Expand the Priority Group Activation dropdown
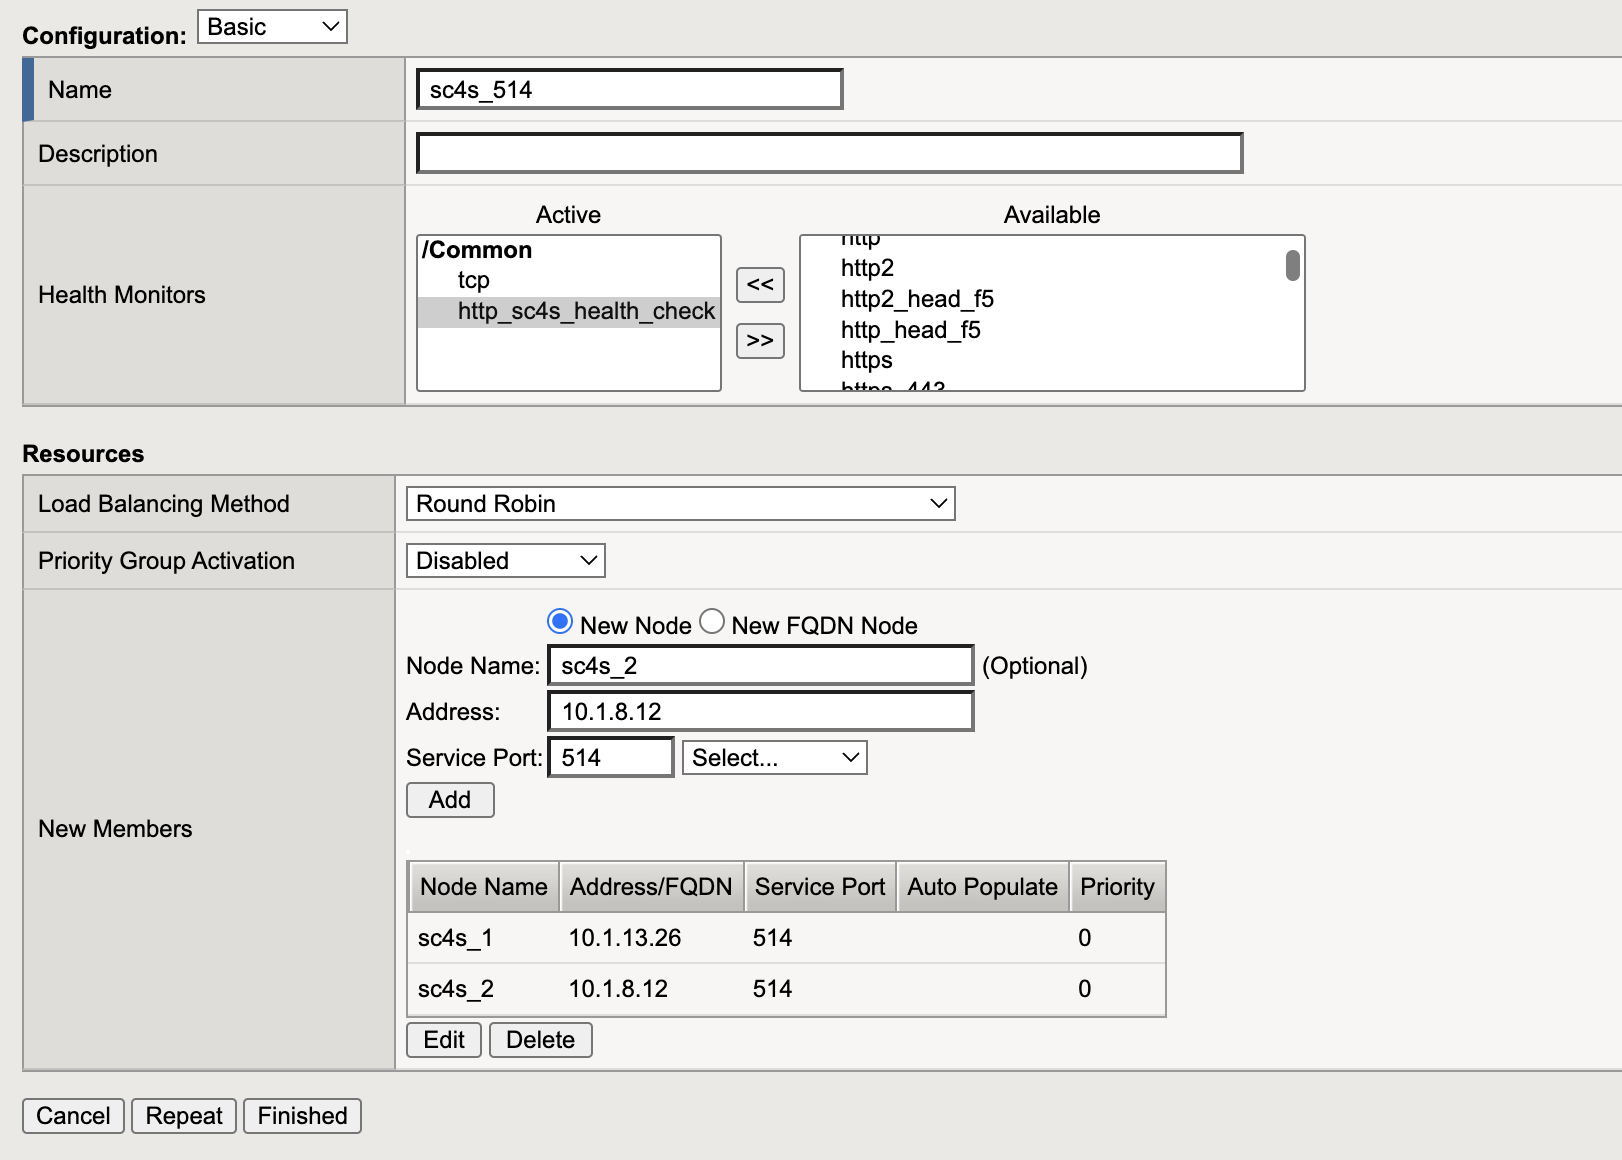This screenshot has height=1160, width=1622. click(505, 561)
